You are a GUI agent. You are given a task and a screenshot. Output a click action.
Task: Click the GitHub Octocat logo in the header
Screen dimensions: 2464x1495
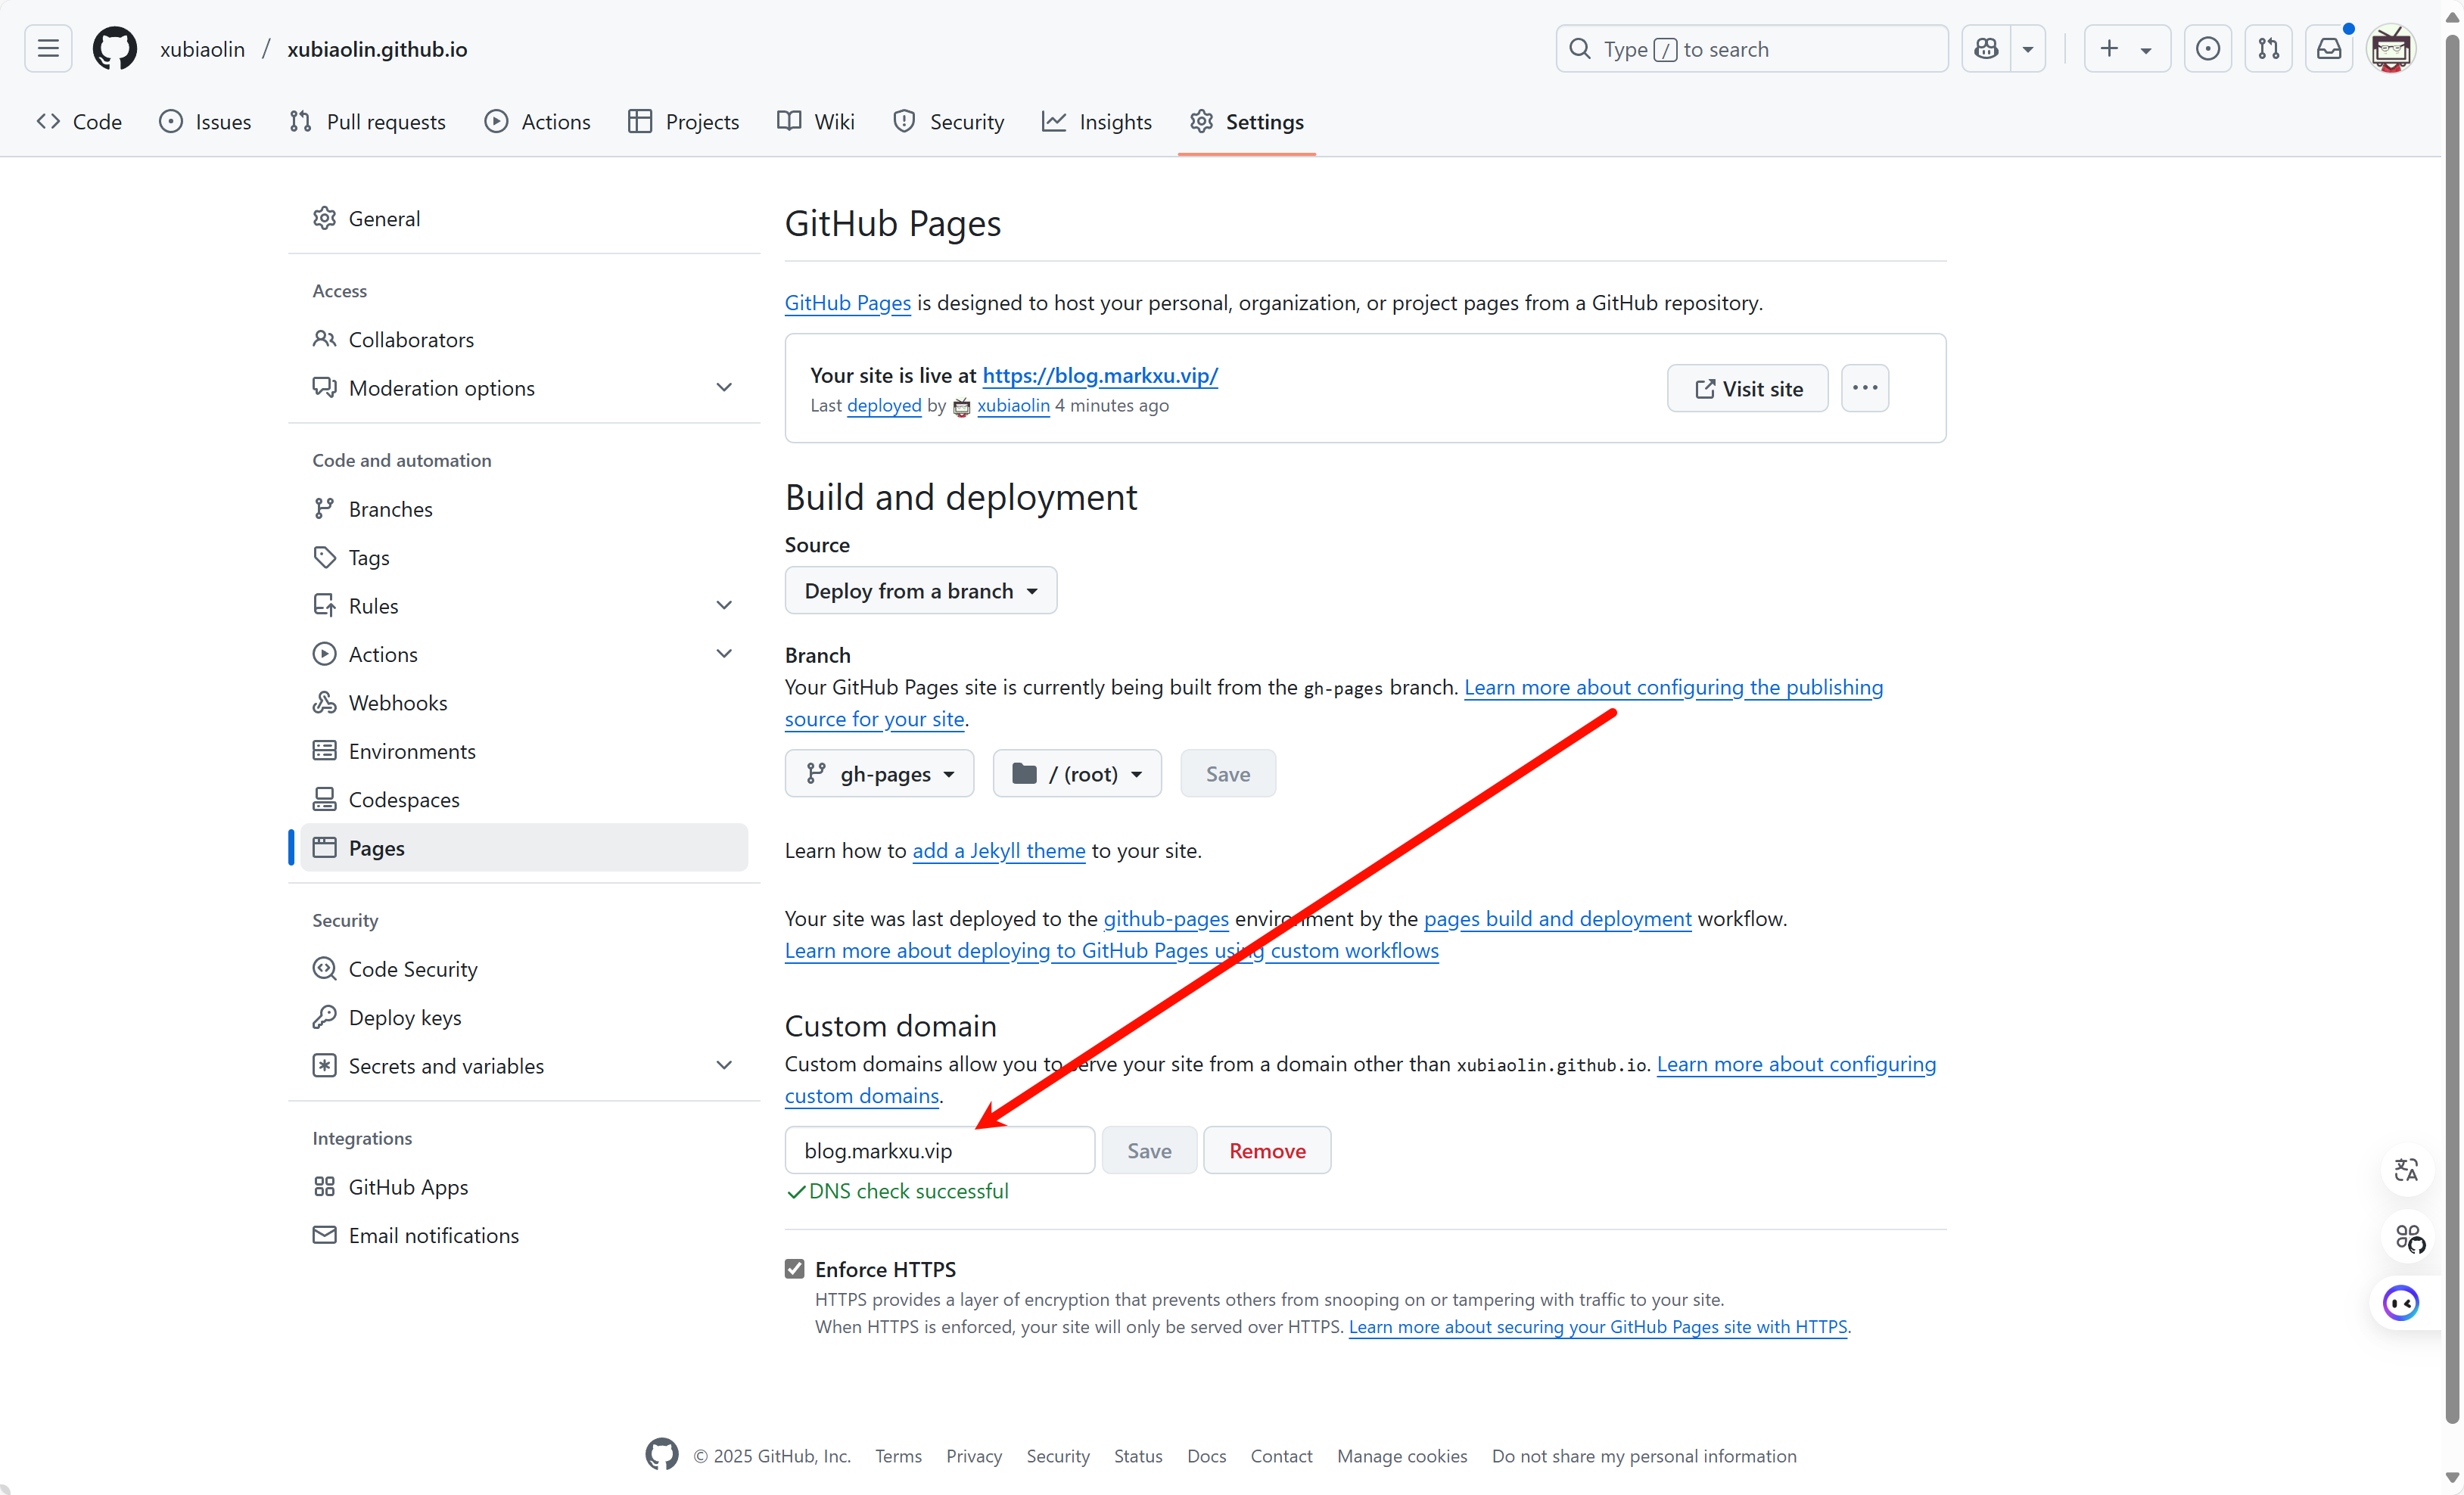[114, 49]
